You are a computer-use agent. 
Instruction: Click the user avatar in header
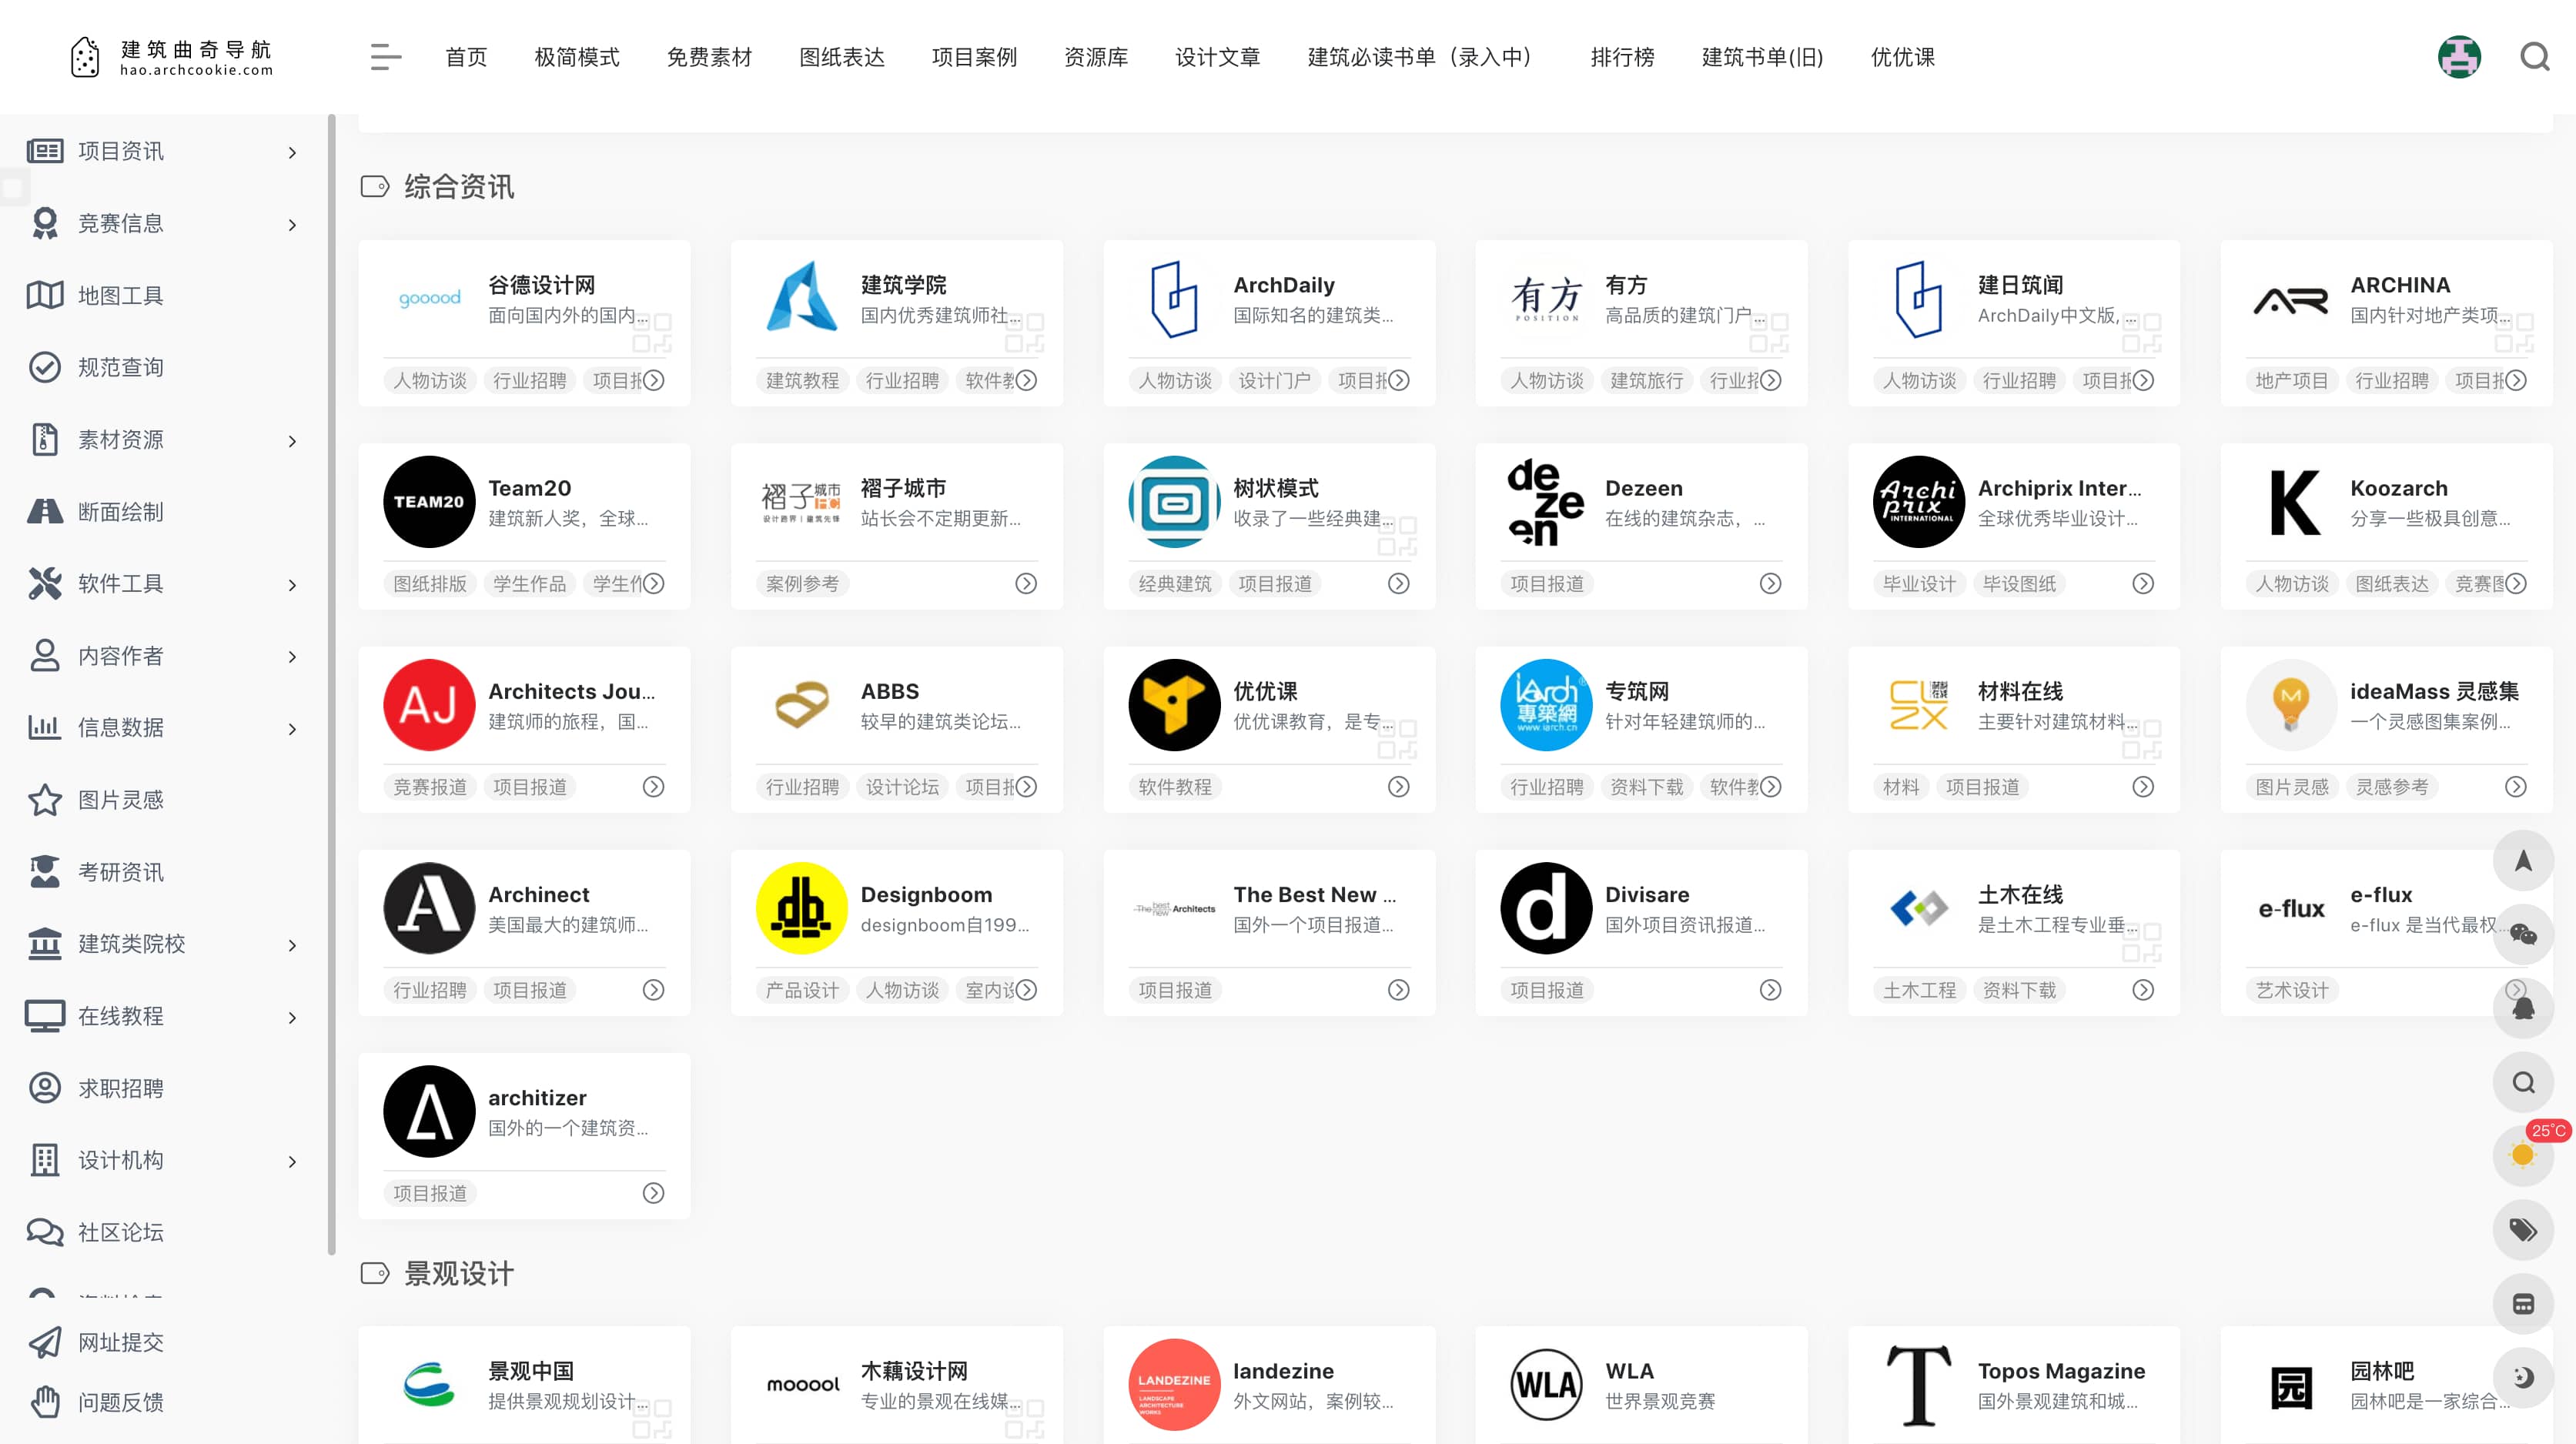(x=2458, y=57)
